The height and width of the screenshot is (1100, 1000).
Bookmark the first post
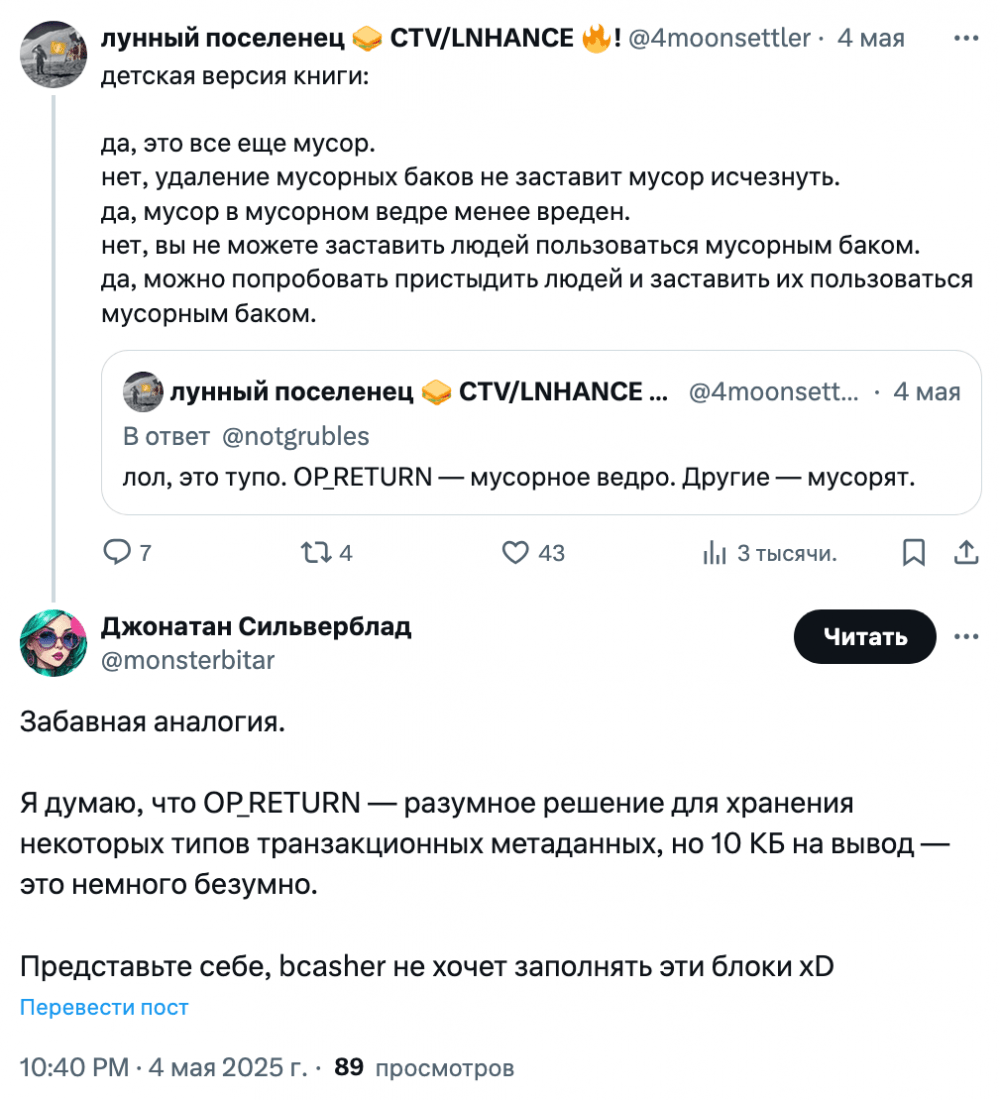[x=914, y=553]
